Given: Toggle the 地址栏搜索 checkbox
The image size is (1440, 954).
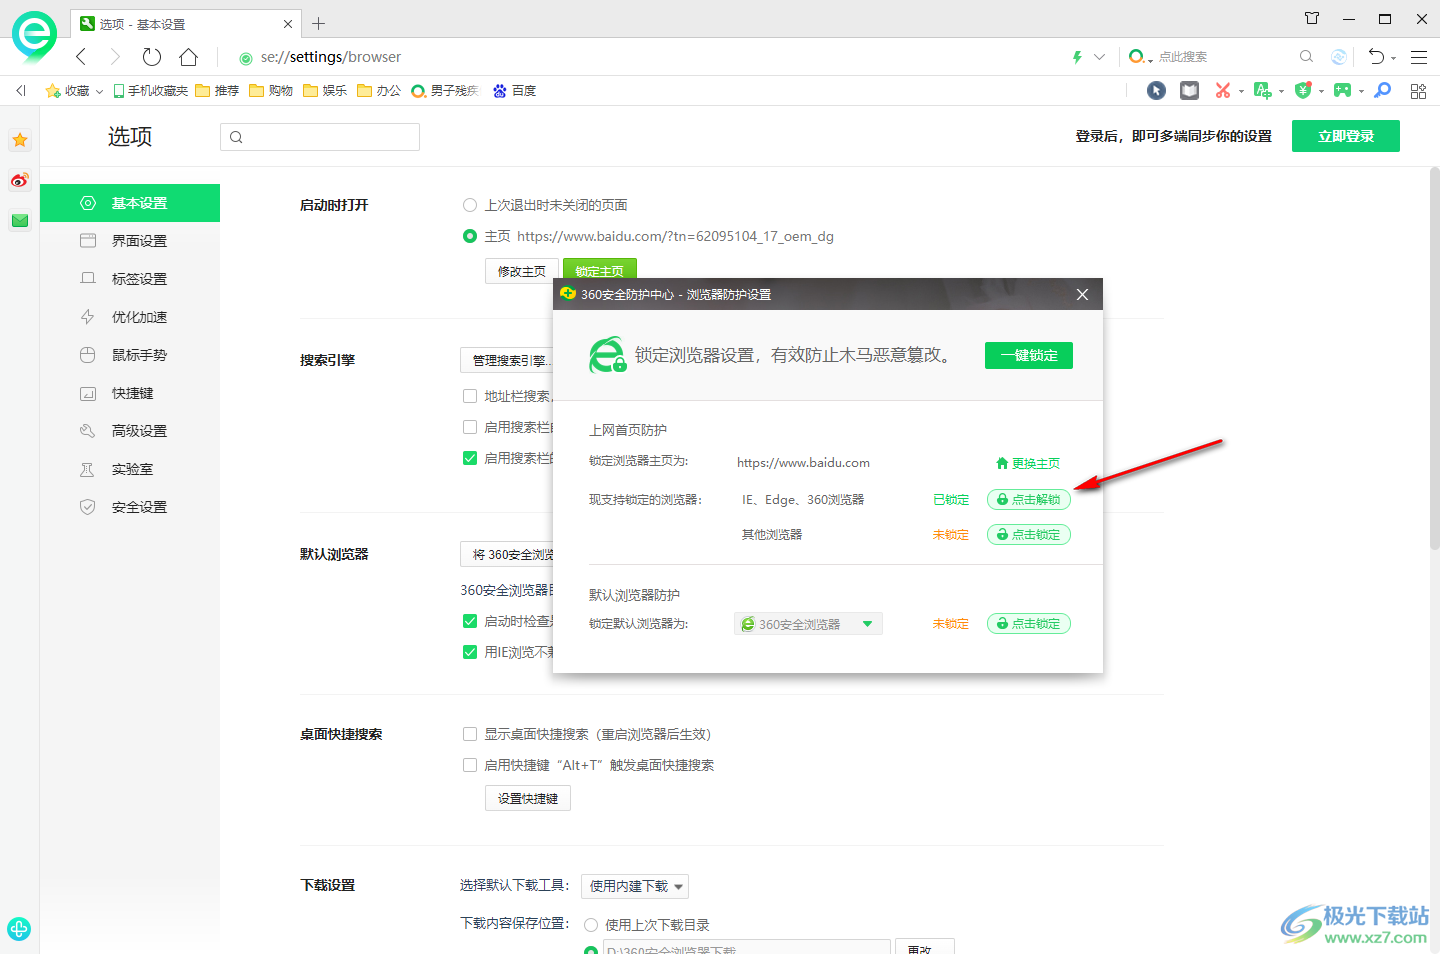Looking at the screenshot, I should click(x=470, y=396).
